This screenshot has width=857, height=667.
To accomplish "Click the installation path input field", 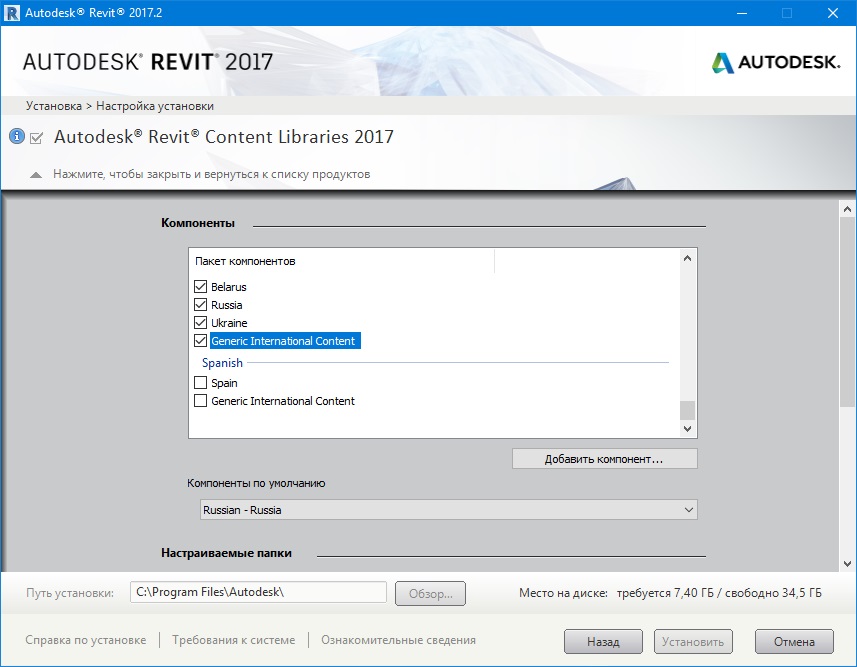I will (x=258, y=592).
